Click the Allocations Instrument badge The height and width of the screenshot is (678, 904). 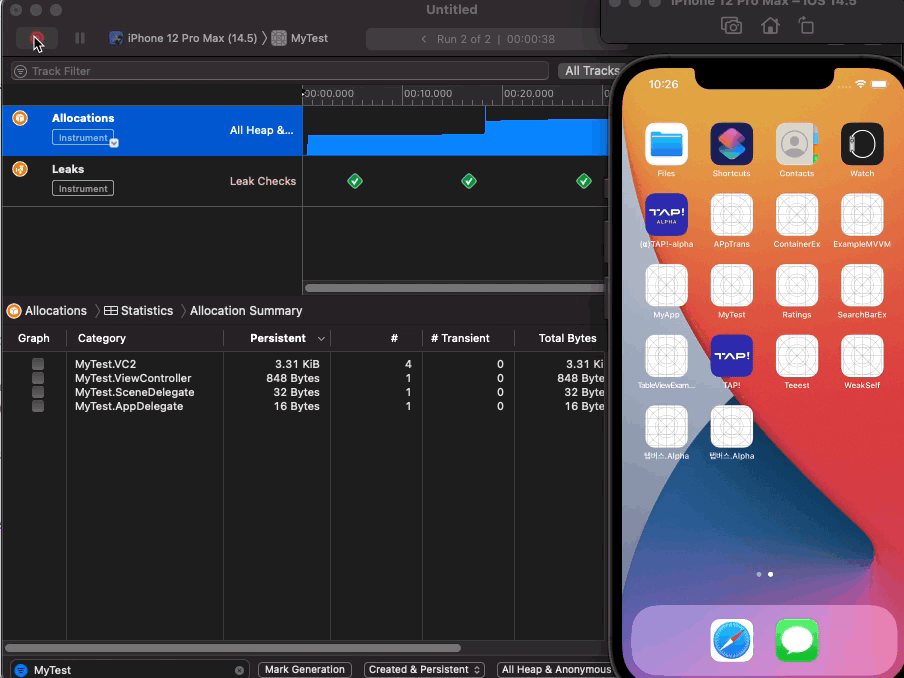tap(82, 138)
